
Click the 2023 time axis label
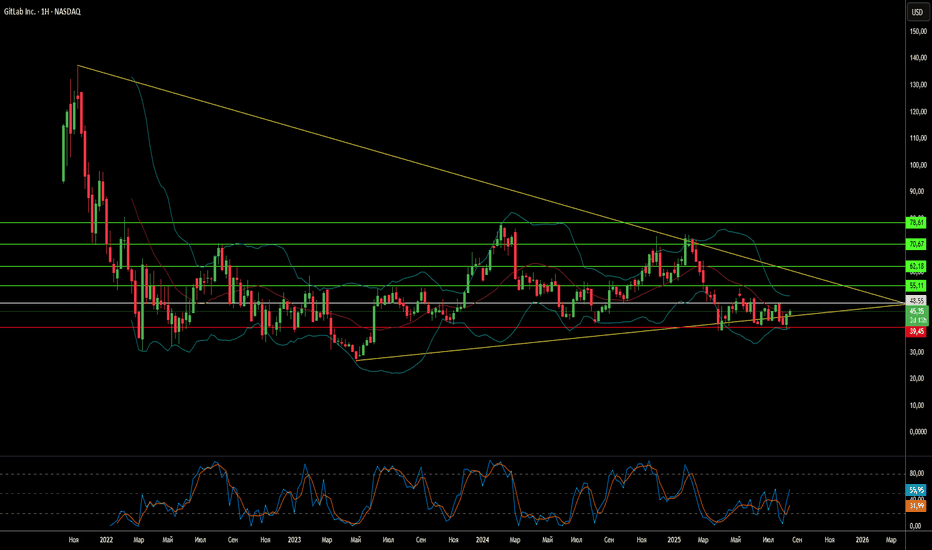point(294,540)
